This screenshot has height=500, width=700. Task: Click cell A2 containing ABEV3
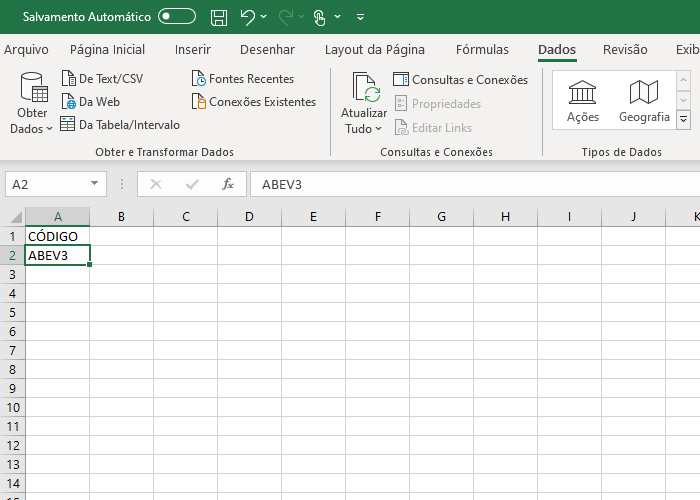[58, 255]
